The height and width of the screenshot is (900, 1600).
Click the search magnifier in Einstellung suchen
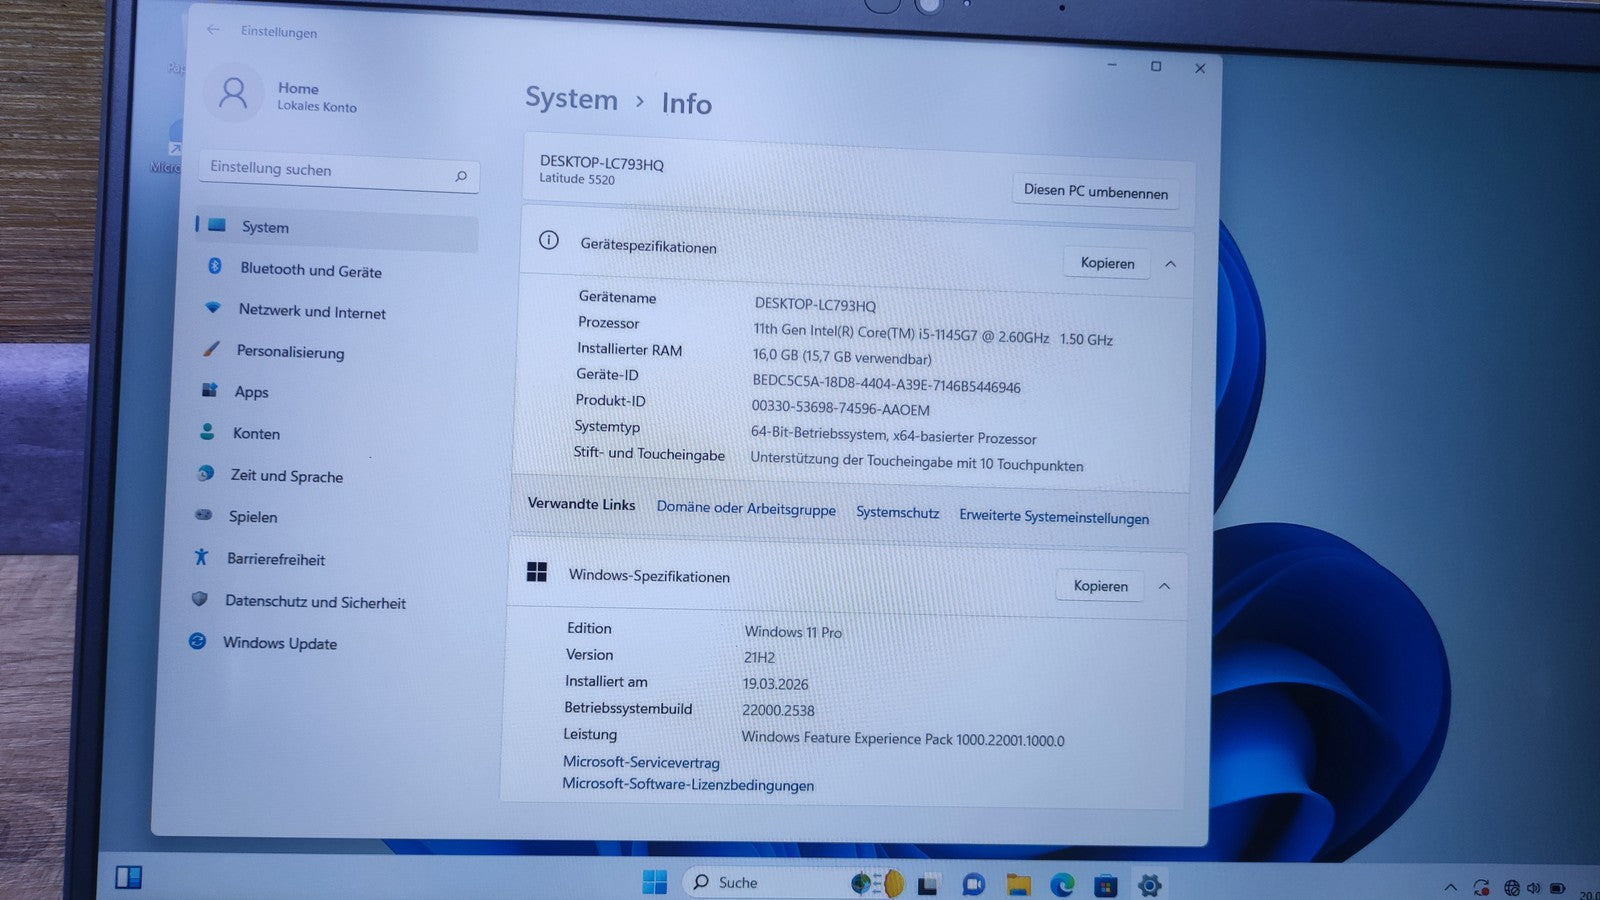tap(461, 177)
